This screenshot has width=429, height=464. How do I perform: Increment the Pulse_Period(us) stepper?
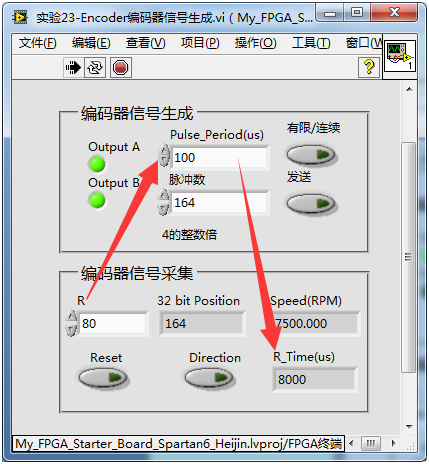coord(164,151)
